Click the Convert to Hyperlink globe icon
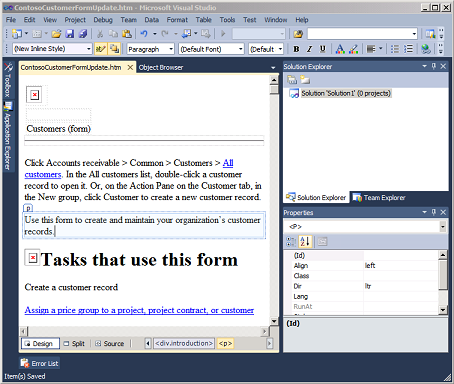The height and width of the screenshot is (384, 454). tap(426, 49)
